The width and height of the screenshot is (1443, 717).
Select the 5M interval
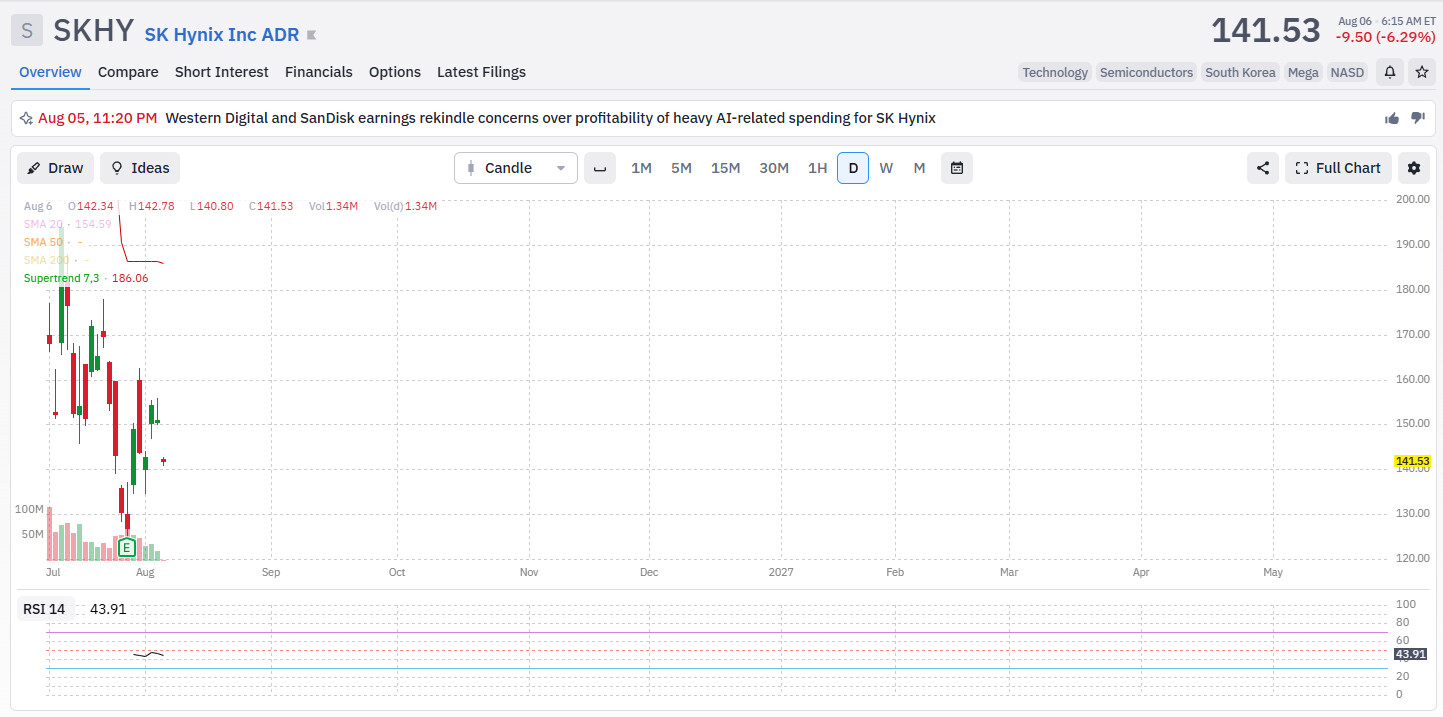click(681, 168)
